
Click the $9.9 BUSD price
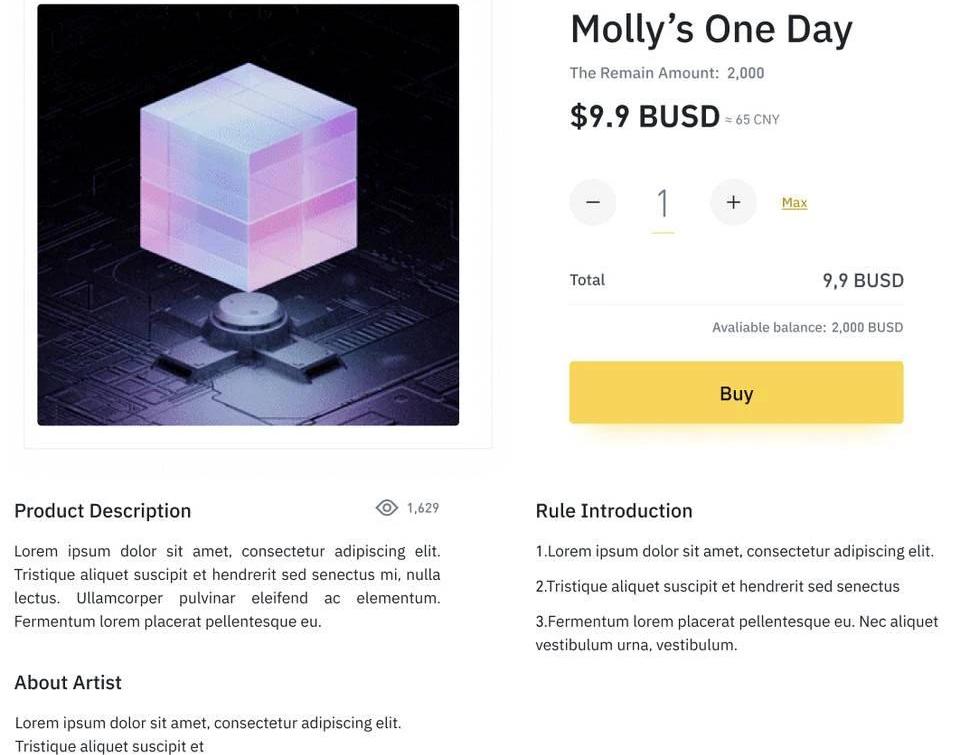[645, 117]
